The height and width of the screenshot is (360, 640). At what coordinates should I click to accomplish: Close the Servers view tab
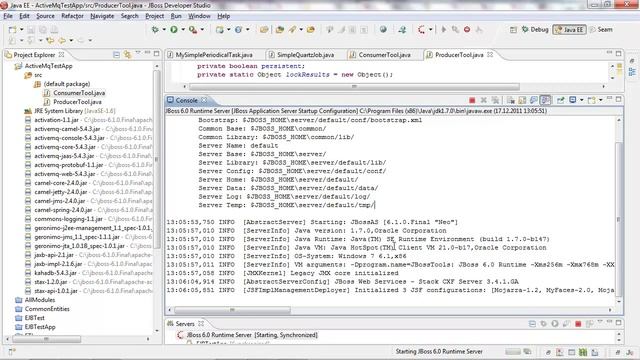[201, 323]
